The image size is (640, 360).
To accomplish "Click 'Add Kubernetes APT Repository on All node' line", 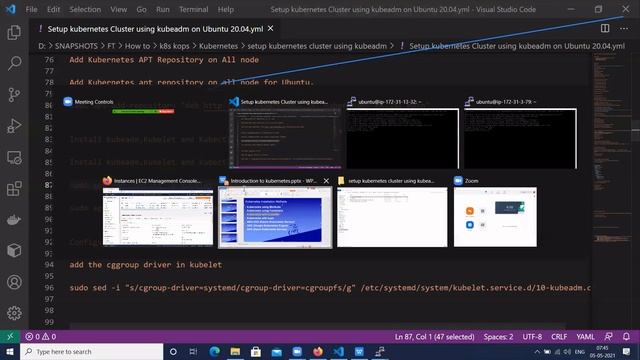I will pyautogui.click(x=164, y=60).
